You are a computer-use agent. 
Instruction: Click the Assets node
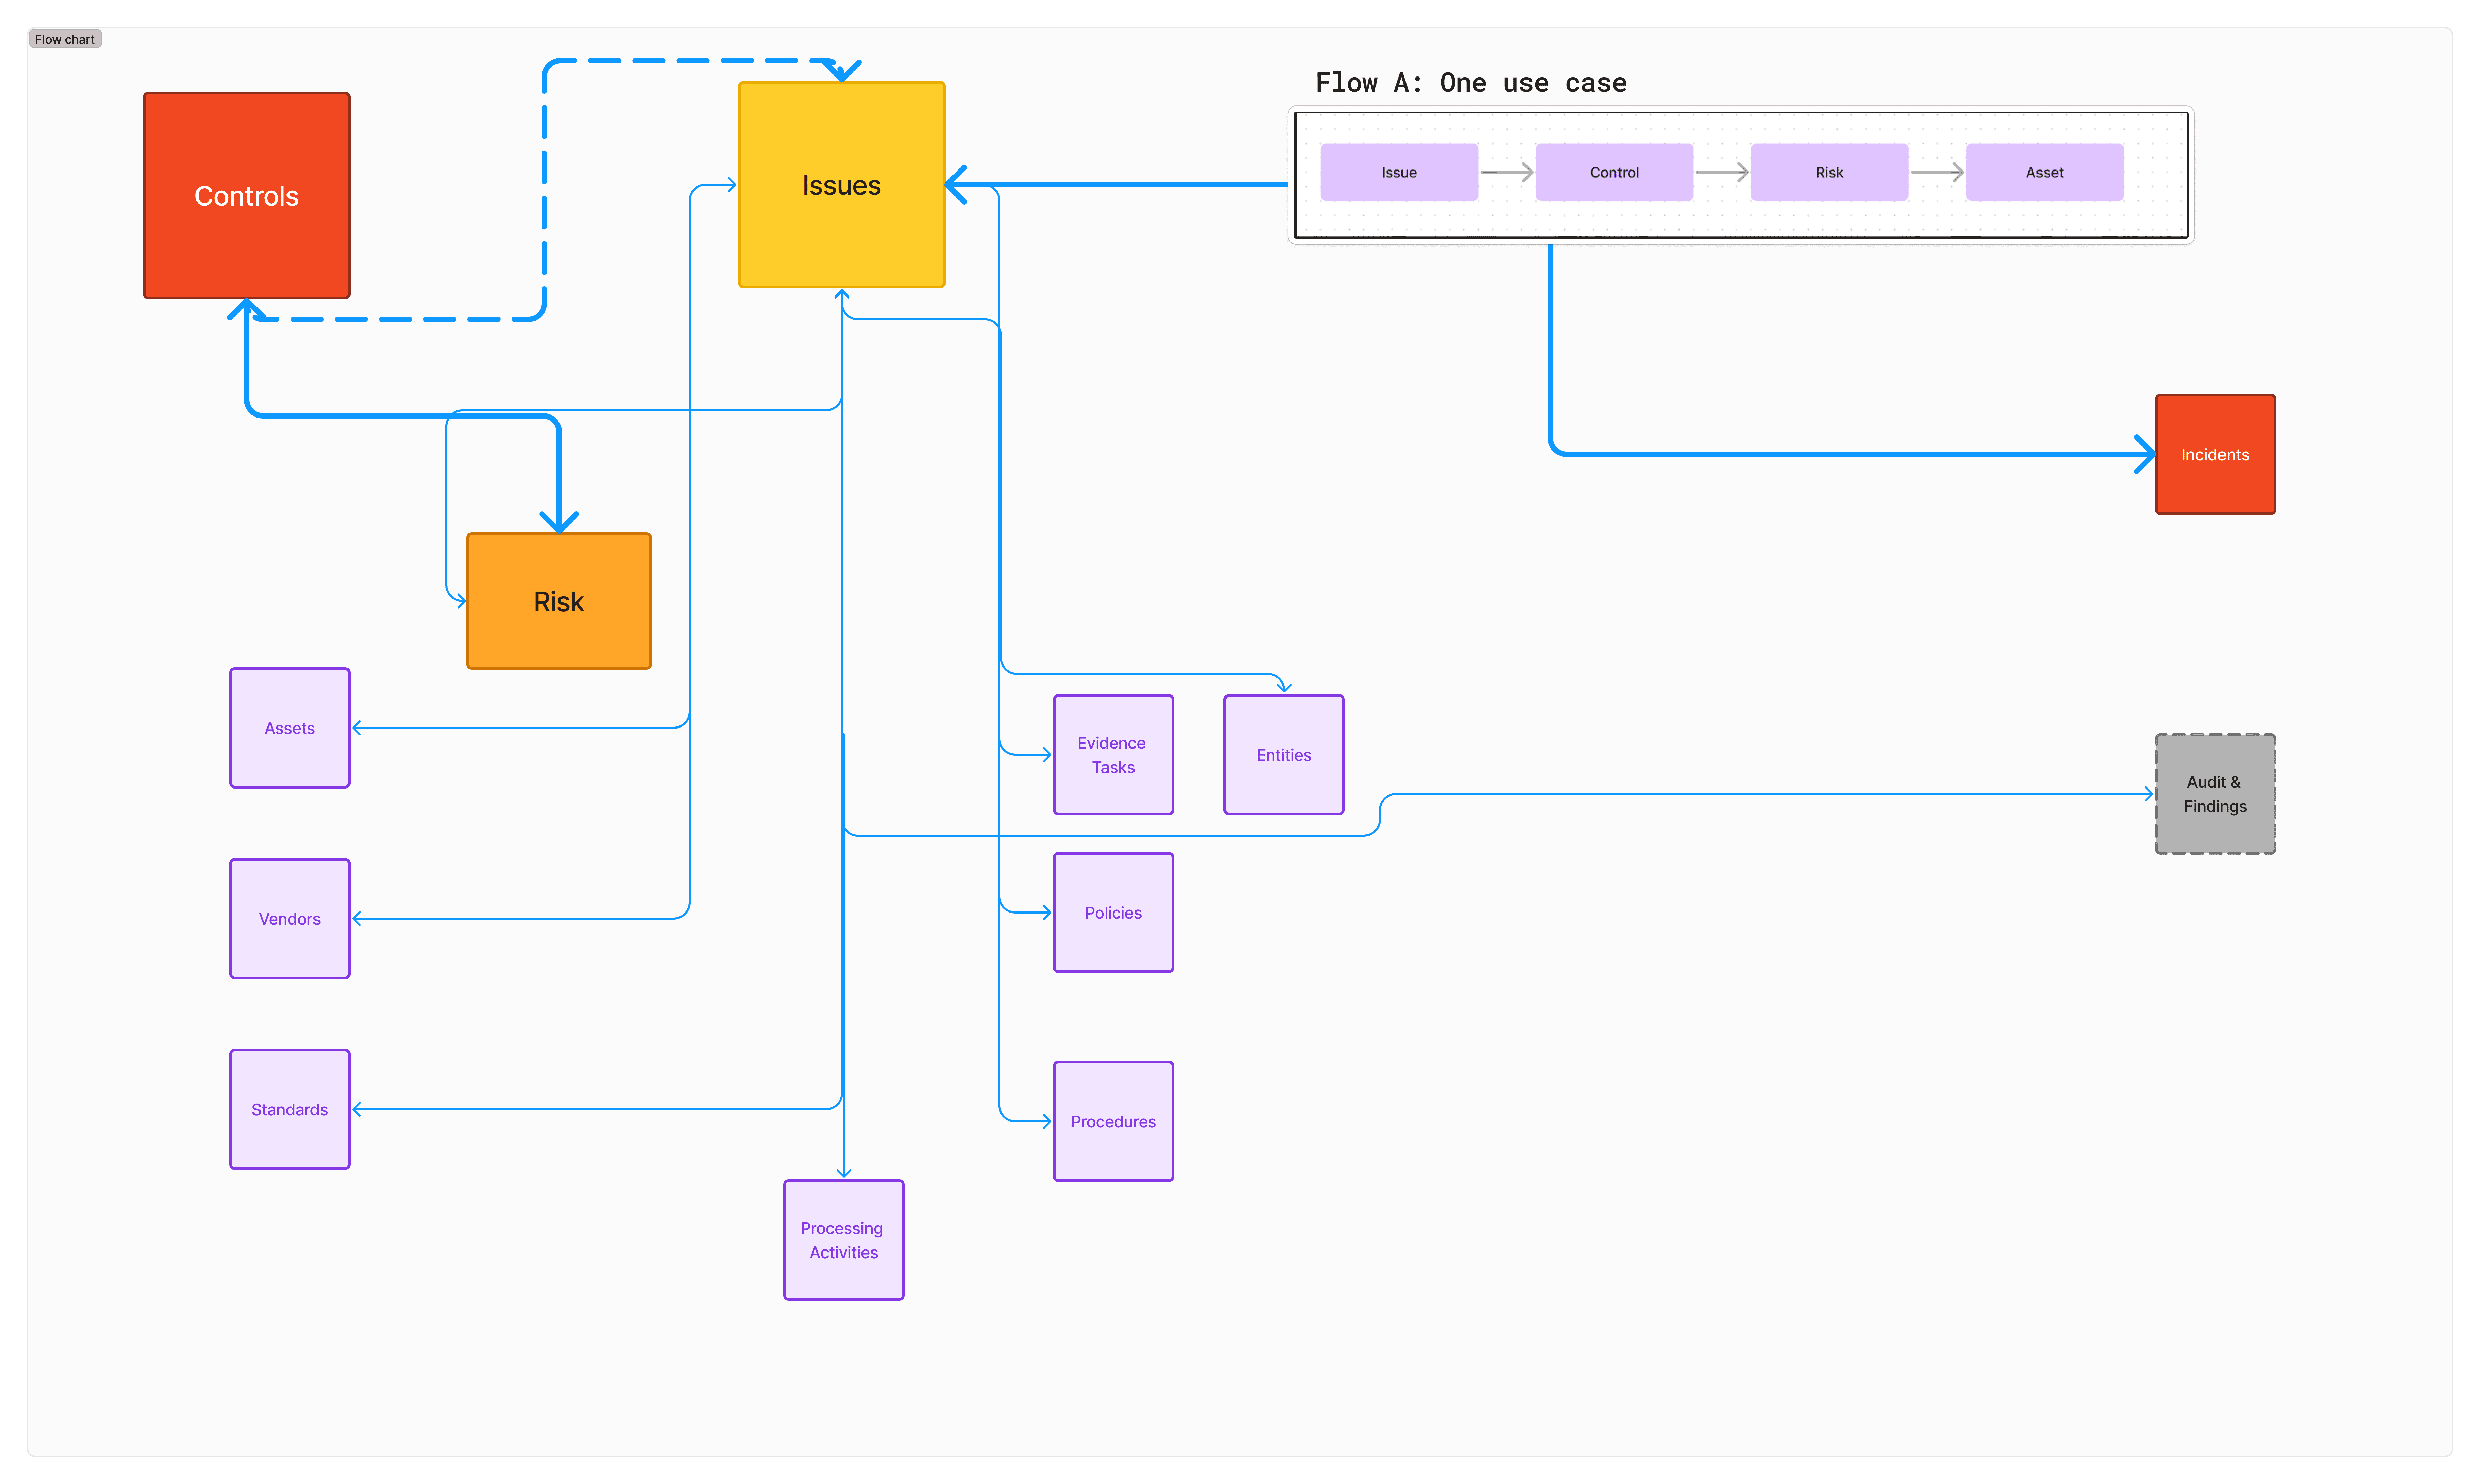(289, 727)
